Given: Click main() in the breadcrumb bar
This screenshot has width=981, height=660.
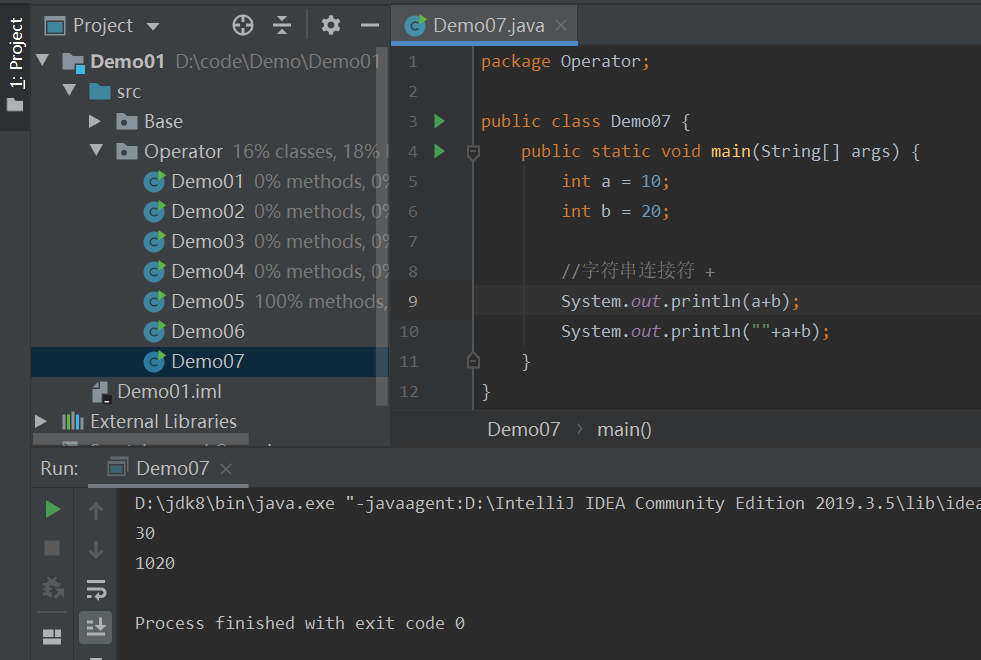Looking at the screenshot, I should coord(624,430).
